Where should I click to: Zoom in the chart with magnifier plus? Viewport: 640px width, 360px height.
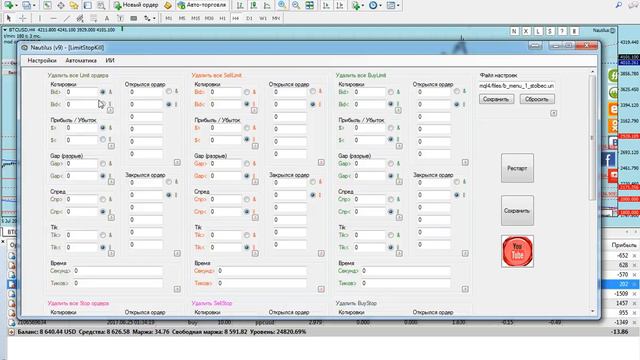pyautogui.click(x=282, y=5)
